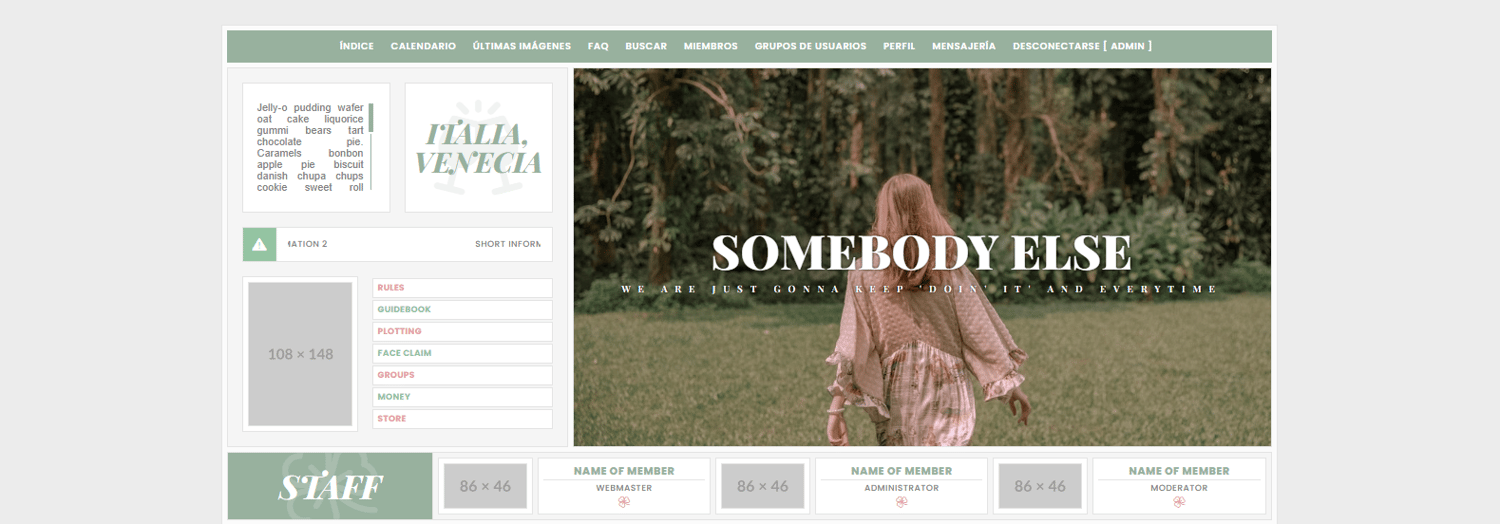Screen dimensions: 1500x524
Task: Open Últimas Imágenes page
Action: coord(522,46)
